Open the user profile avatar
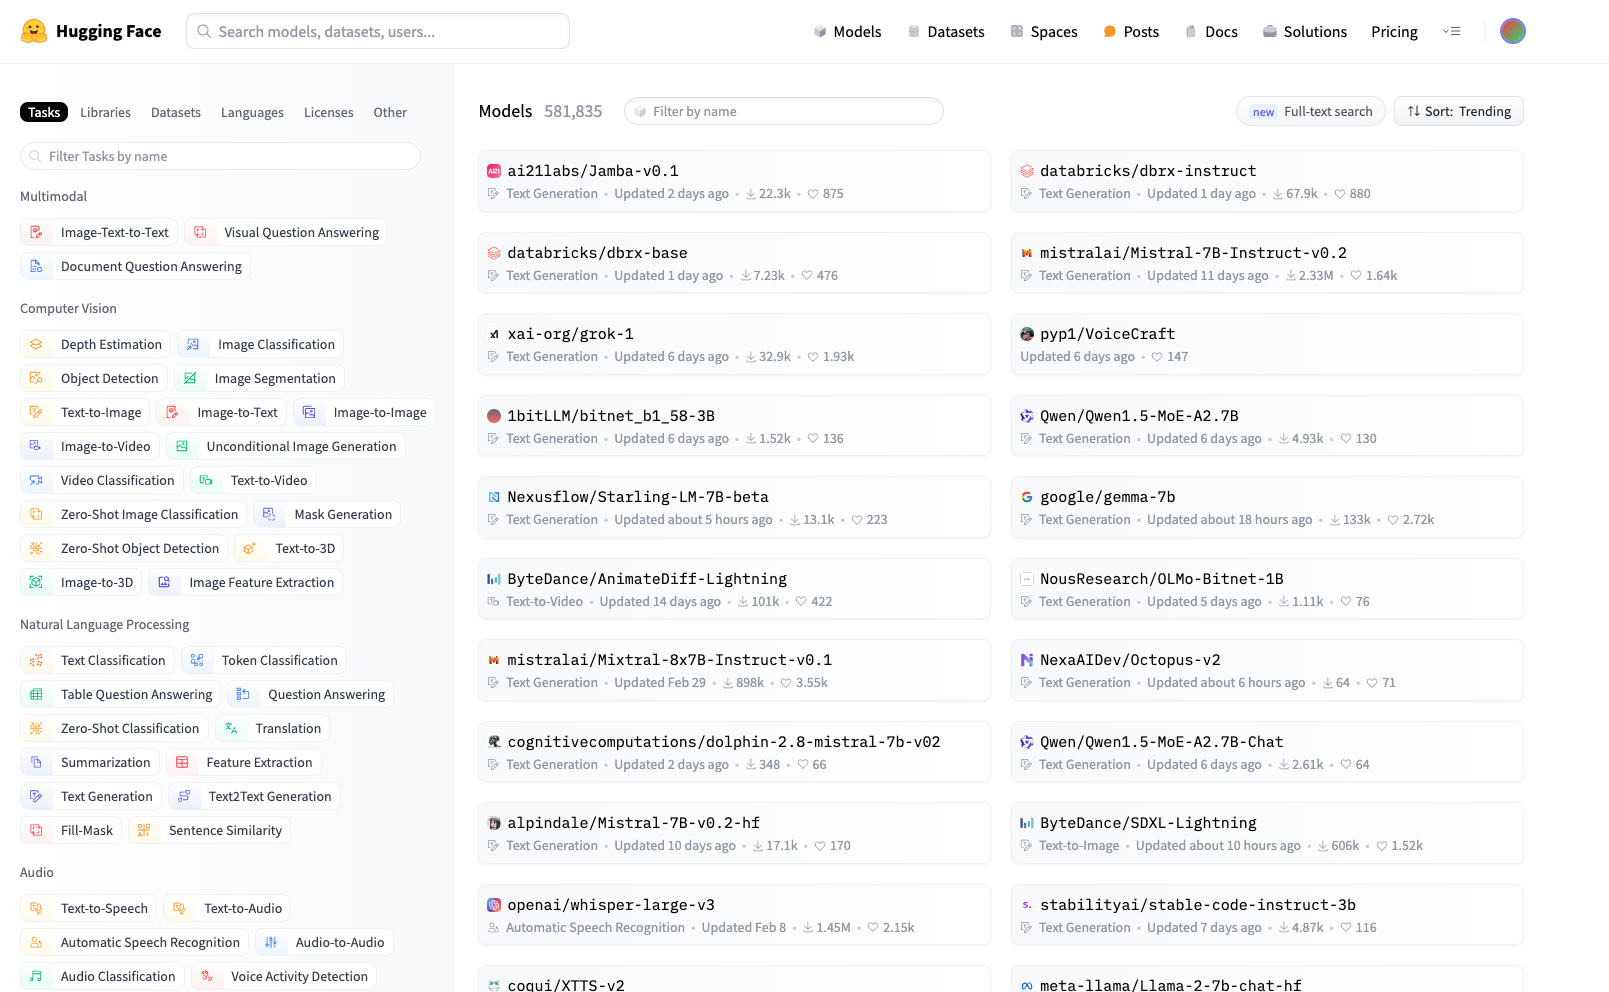Screen dimensions: 1609x992 (x=1512, y=31)
